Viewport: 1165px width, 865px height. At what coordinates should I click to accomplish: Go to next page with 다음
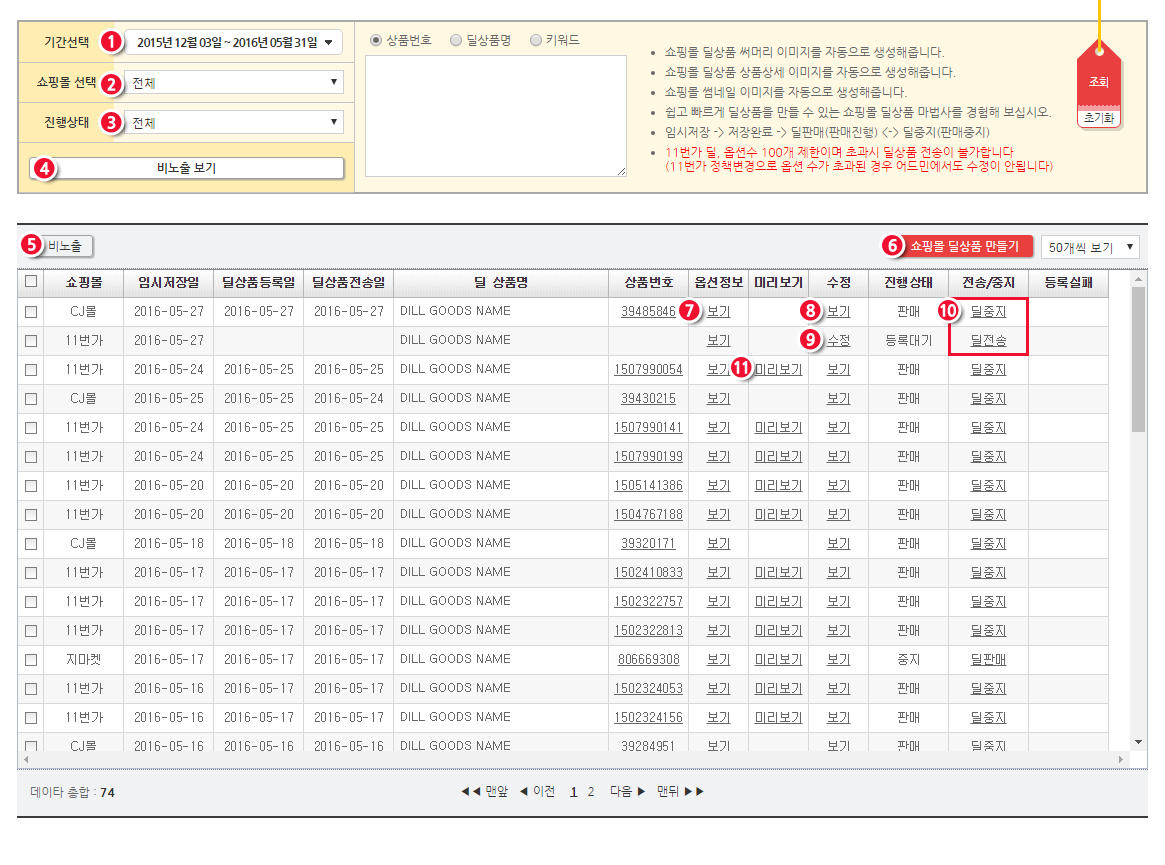pos(628,791)
